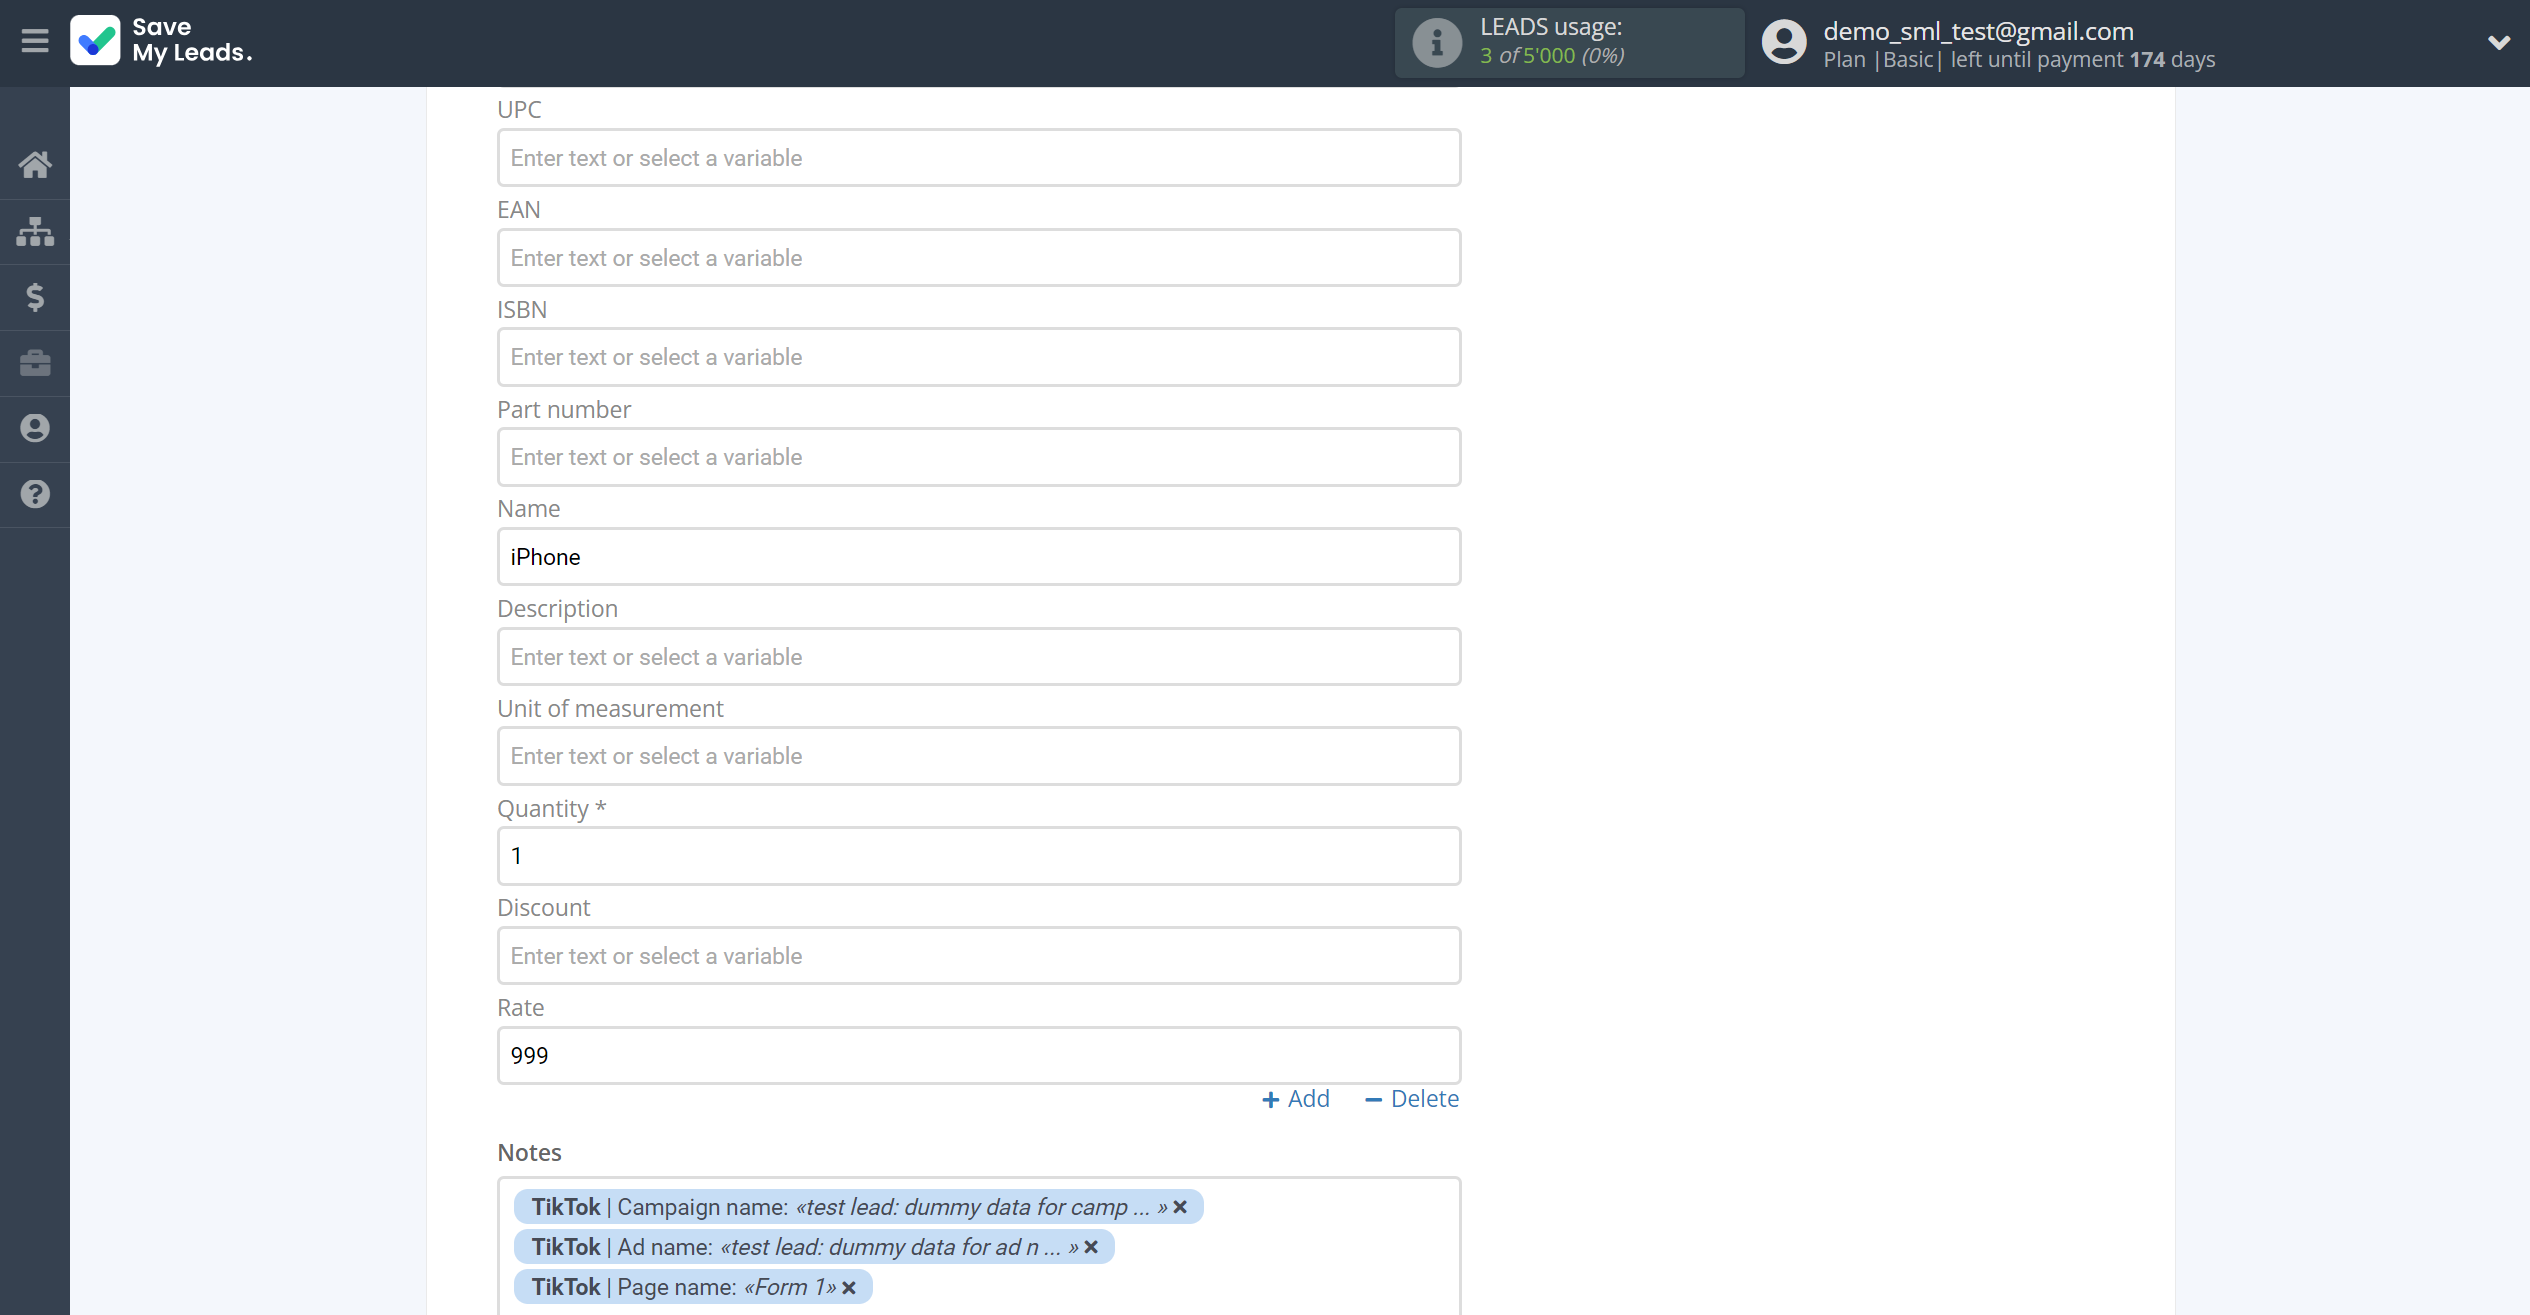
Task: Focus the EAN input field
Action: [979, 258]
